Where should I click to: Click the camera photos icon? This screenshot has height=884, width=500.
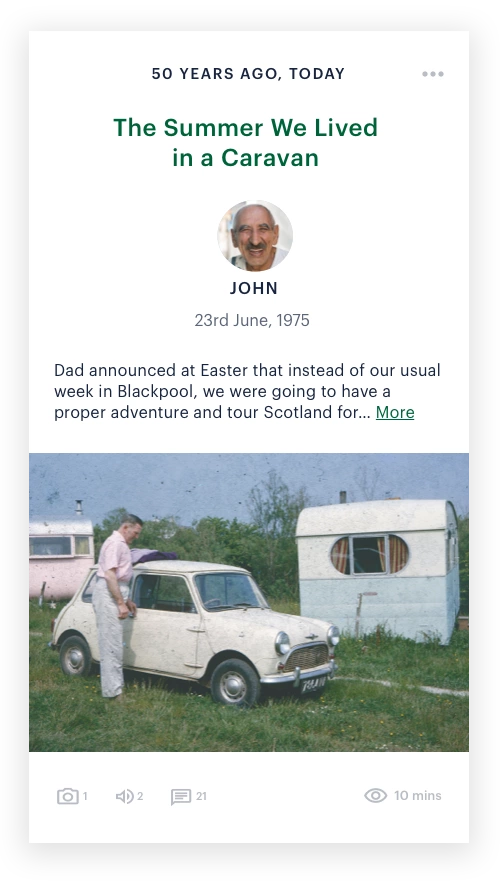pos(68,796)
